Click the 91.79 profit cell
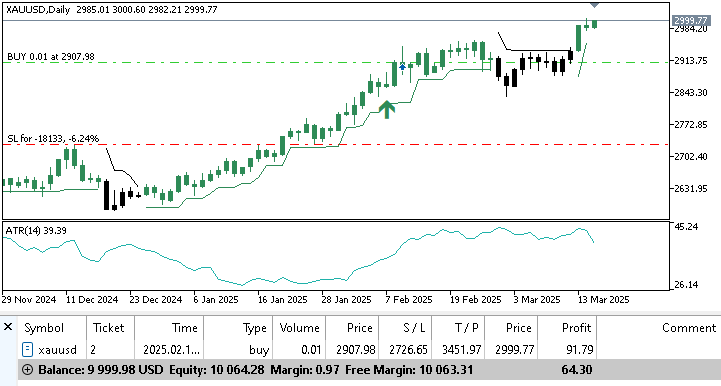The height and width of the screenshot is (386, 721). [579, 350]
